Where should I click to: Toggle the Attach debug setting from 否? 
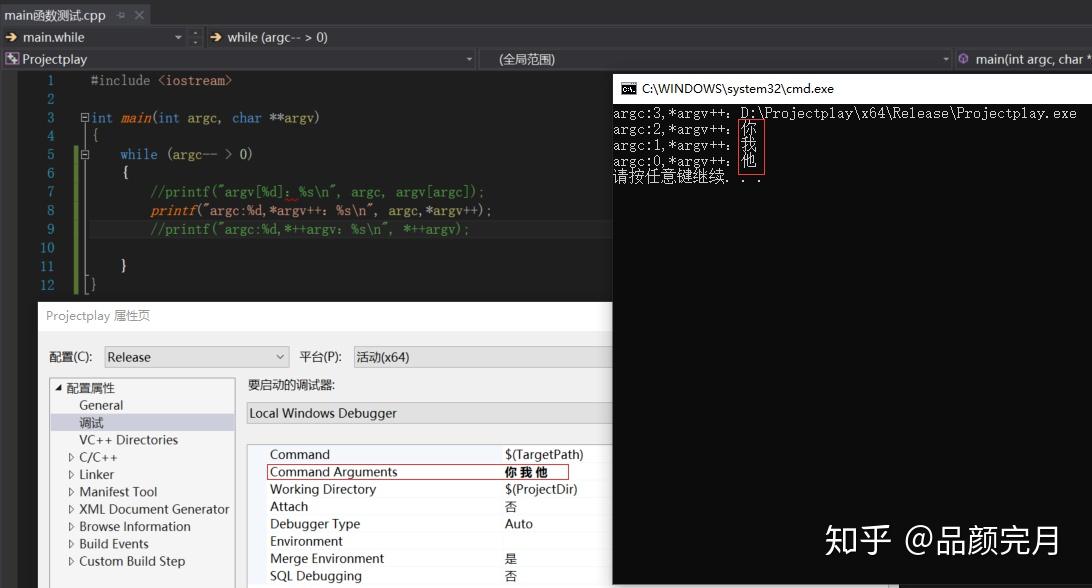tap(511, 506)
